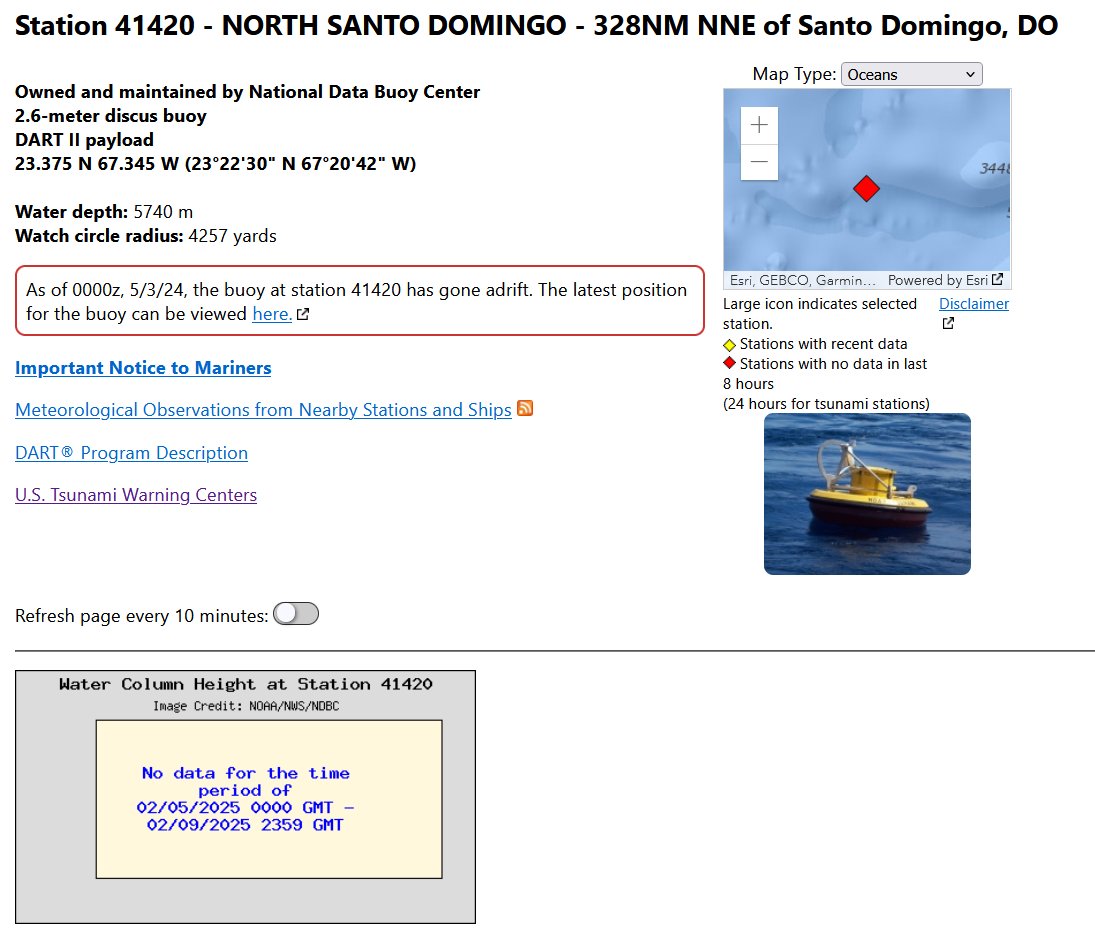Click the 'Map Type:' label

tap(794, 74)
